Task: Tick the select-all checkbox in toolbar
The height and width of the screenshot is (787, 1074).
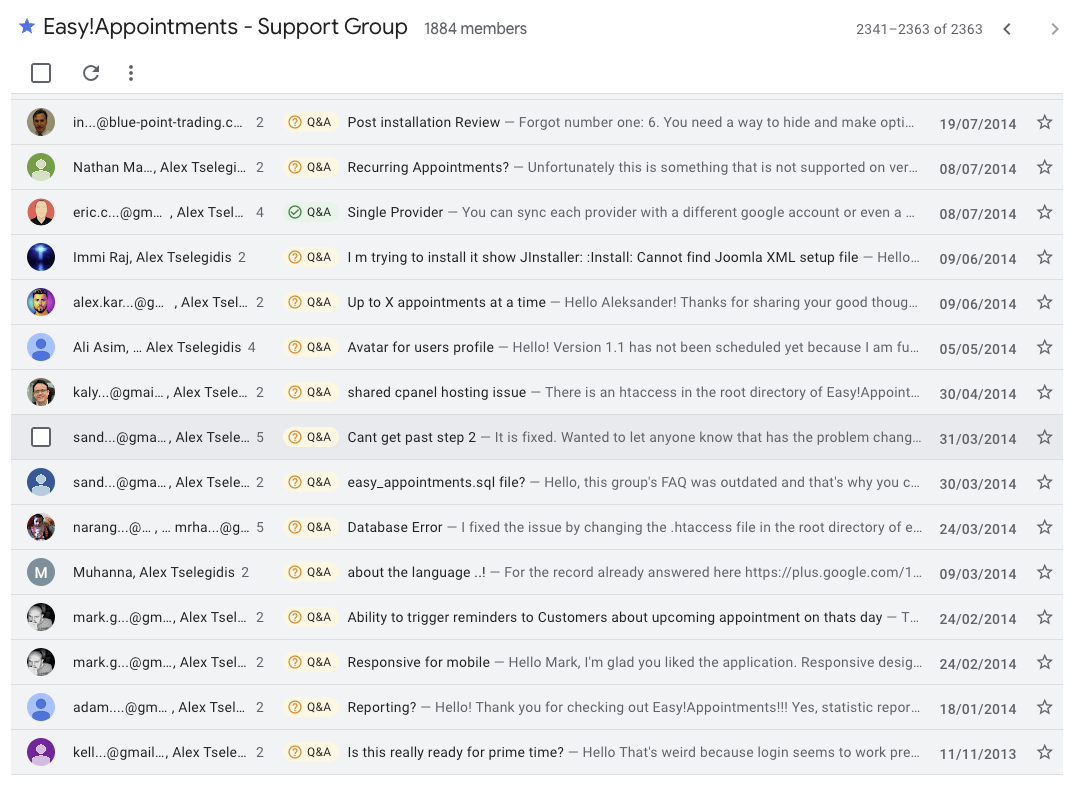Action: [x=41, y=73]
